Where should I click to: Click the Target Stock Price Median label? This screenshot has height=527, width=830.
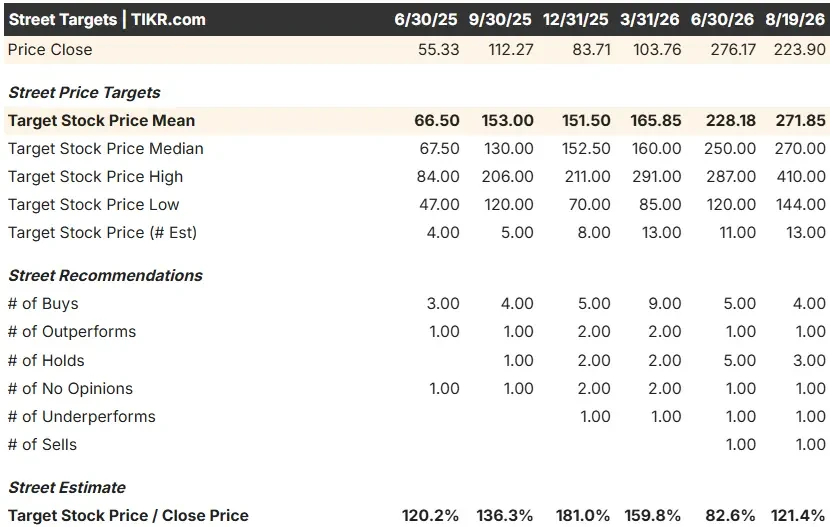[x=106, y=149]
